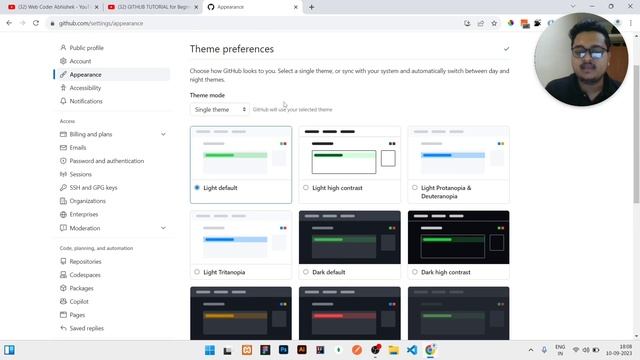Click the Dark high contrast theme preview

coord(458,238)
